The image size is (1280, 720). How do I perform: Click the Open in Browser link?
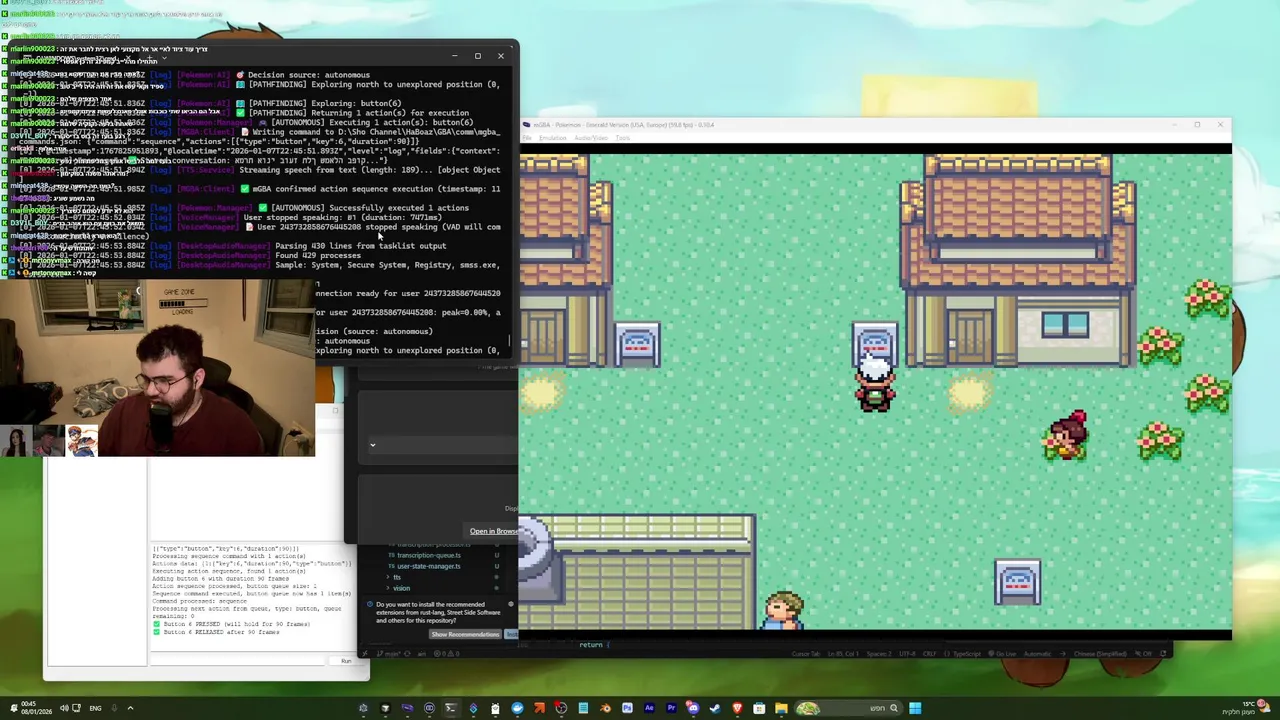click(494, 531)
